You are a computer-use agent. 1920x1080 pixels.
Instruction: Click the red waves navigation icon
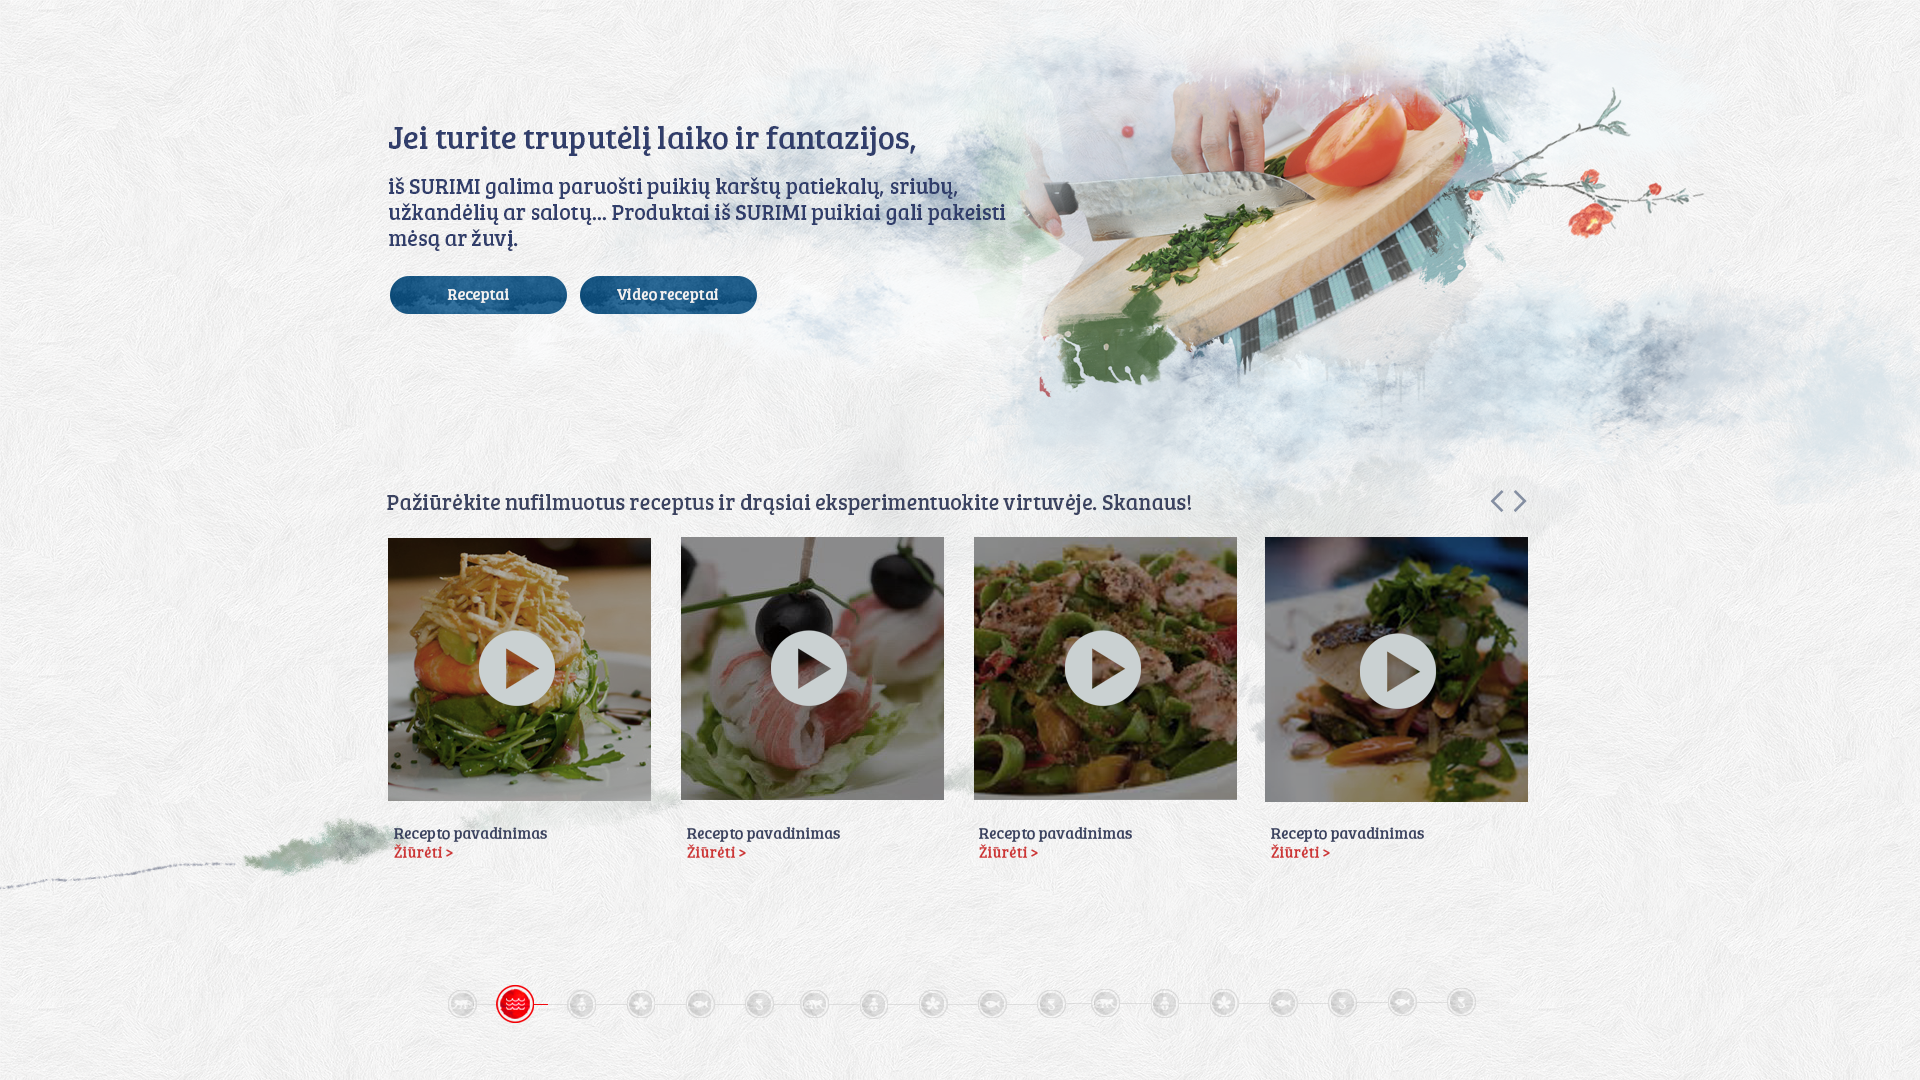(515, 1004)
